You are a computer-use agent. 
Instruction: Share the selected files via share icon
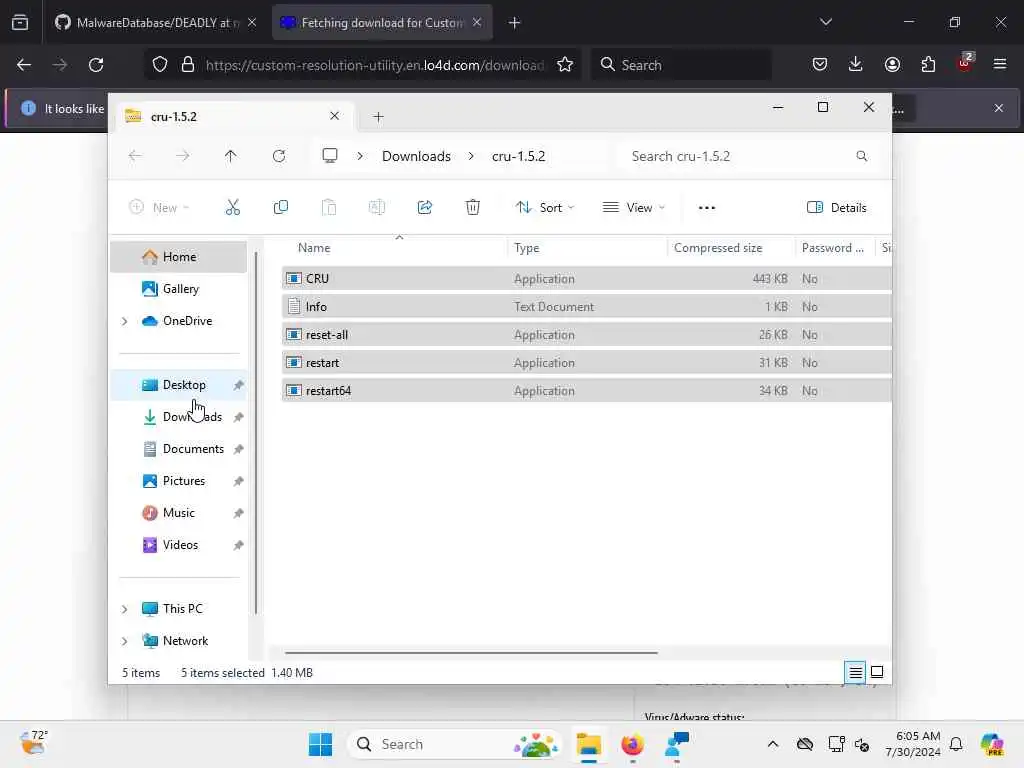pyautogui.click(x=424, y=208)
